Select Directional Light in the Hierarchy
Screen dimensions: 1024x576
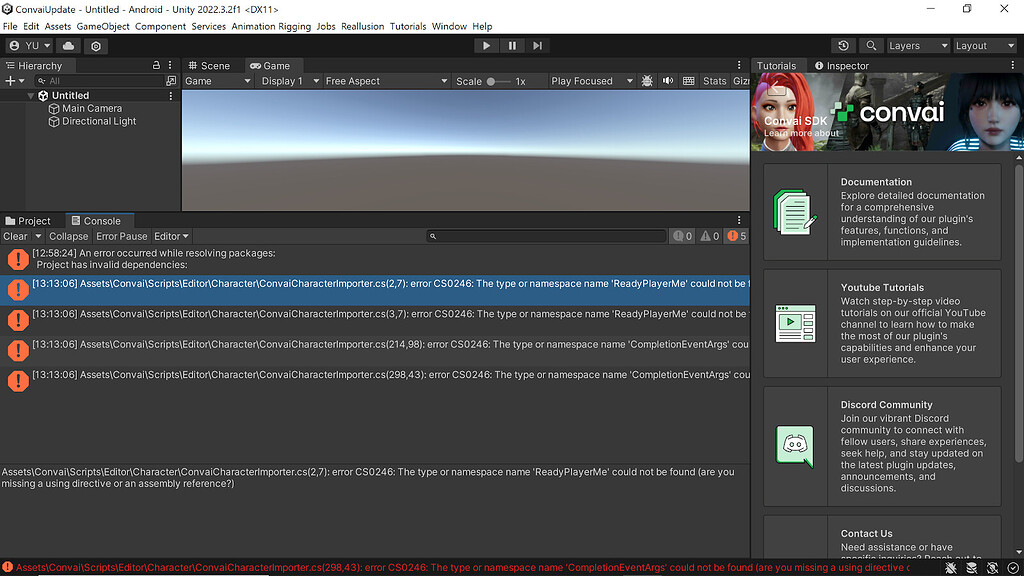(x=98, y=121)
